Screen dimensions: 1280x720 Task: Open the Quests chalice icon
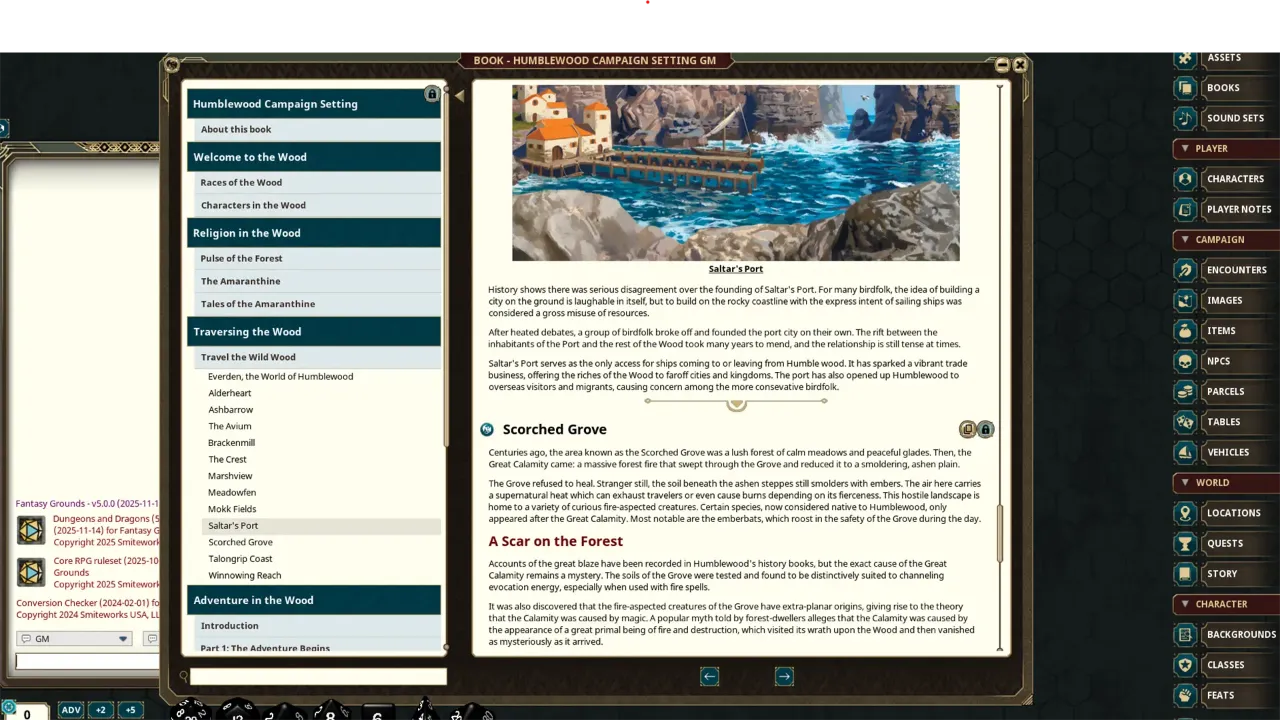pos(1185,543)
